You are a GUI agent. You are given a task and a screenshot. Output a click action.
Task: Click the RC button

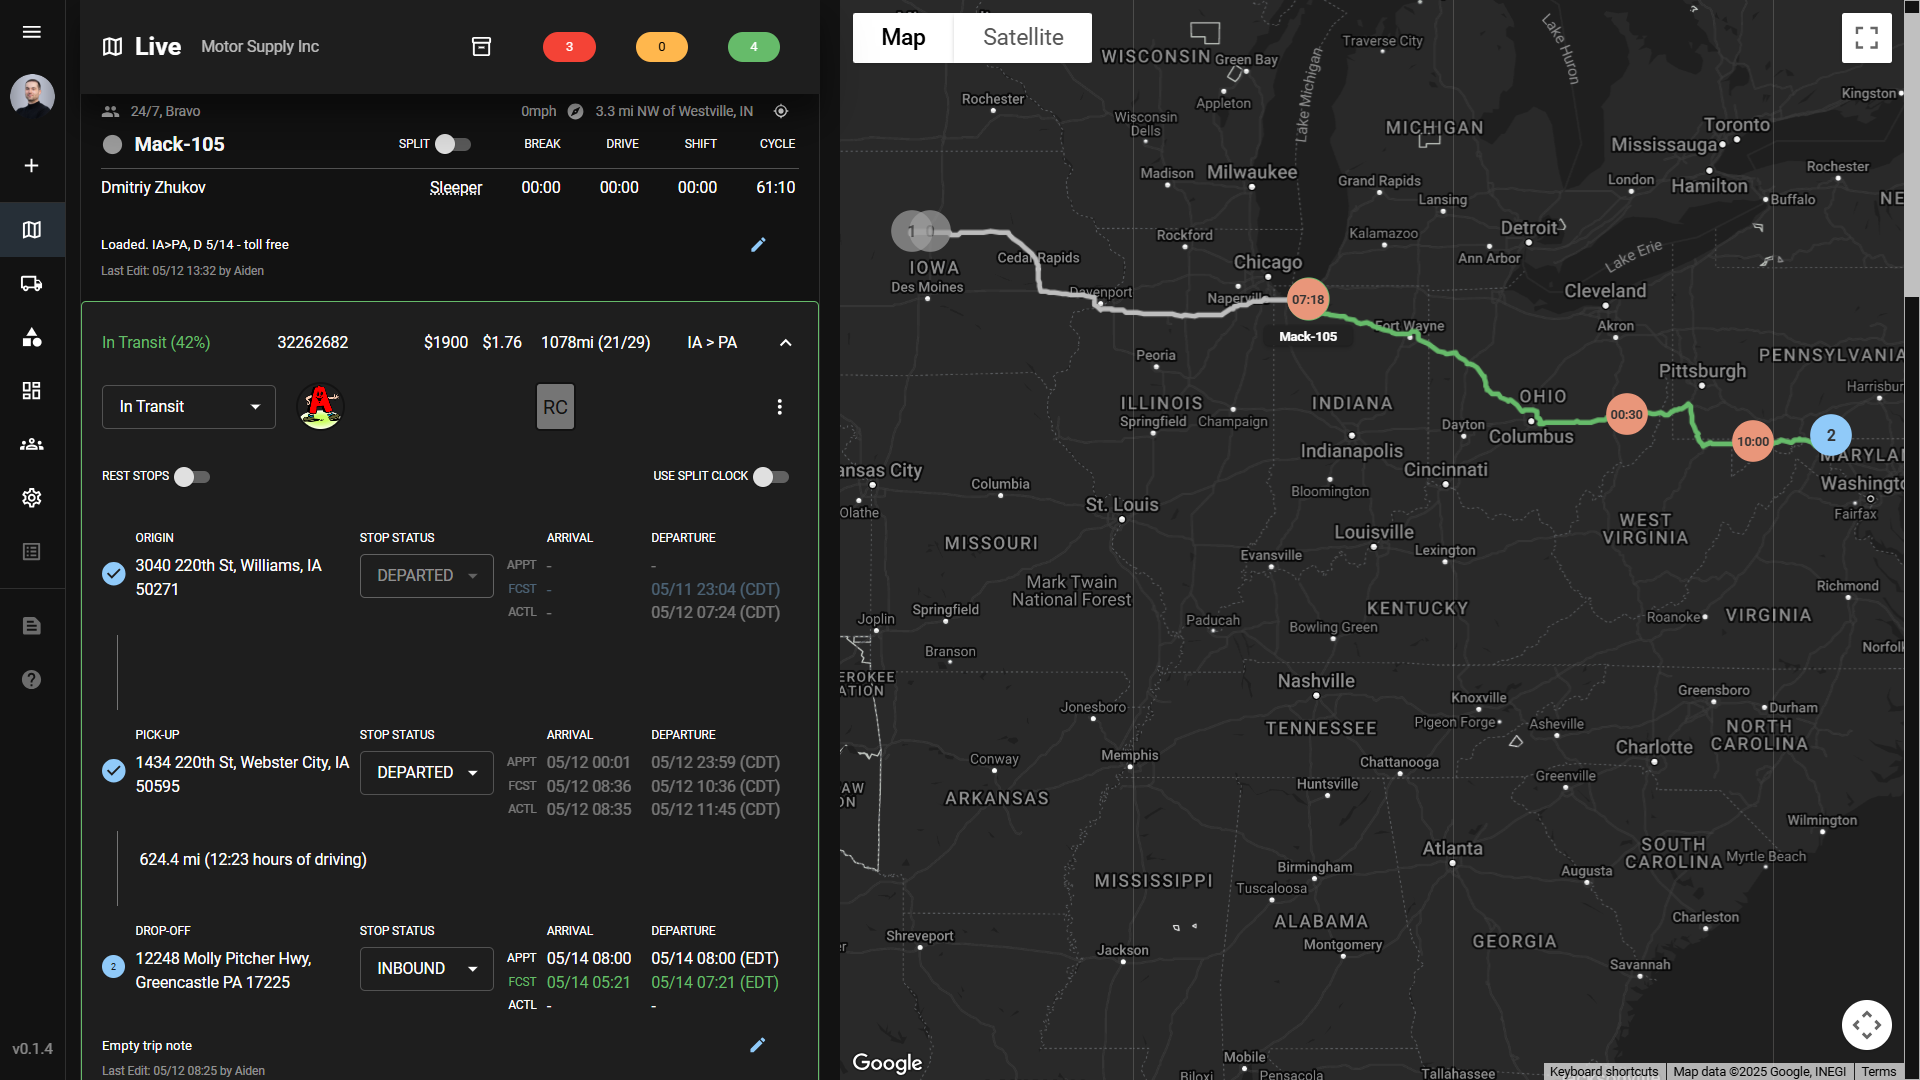tap(555, 407)
